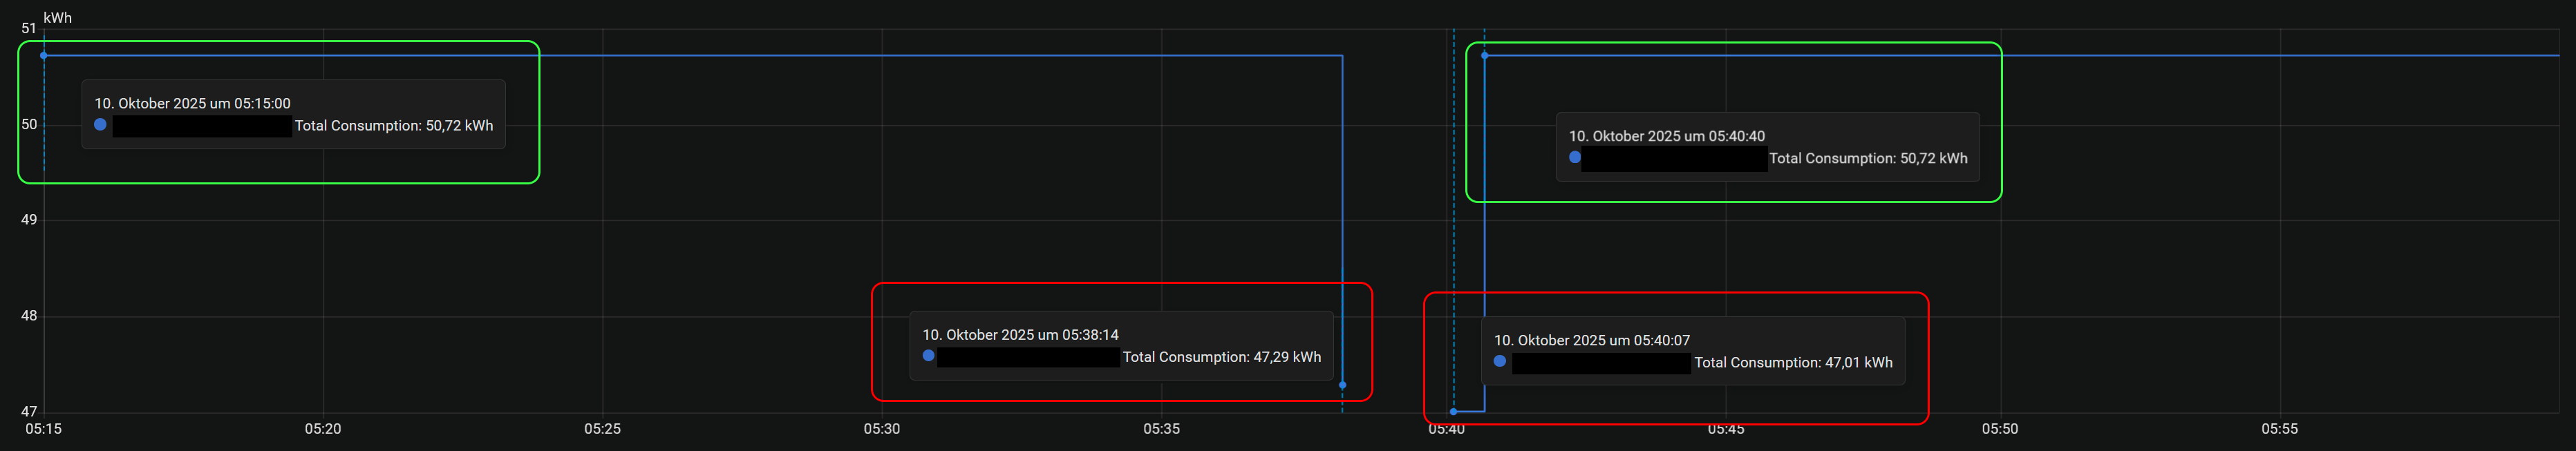Click the chart data point at 05:15:00
2576x451 pixels.
[x=44, y=56]
